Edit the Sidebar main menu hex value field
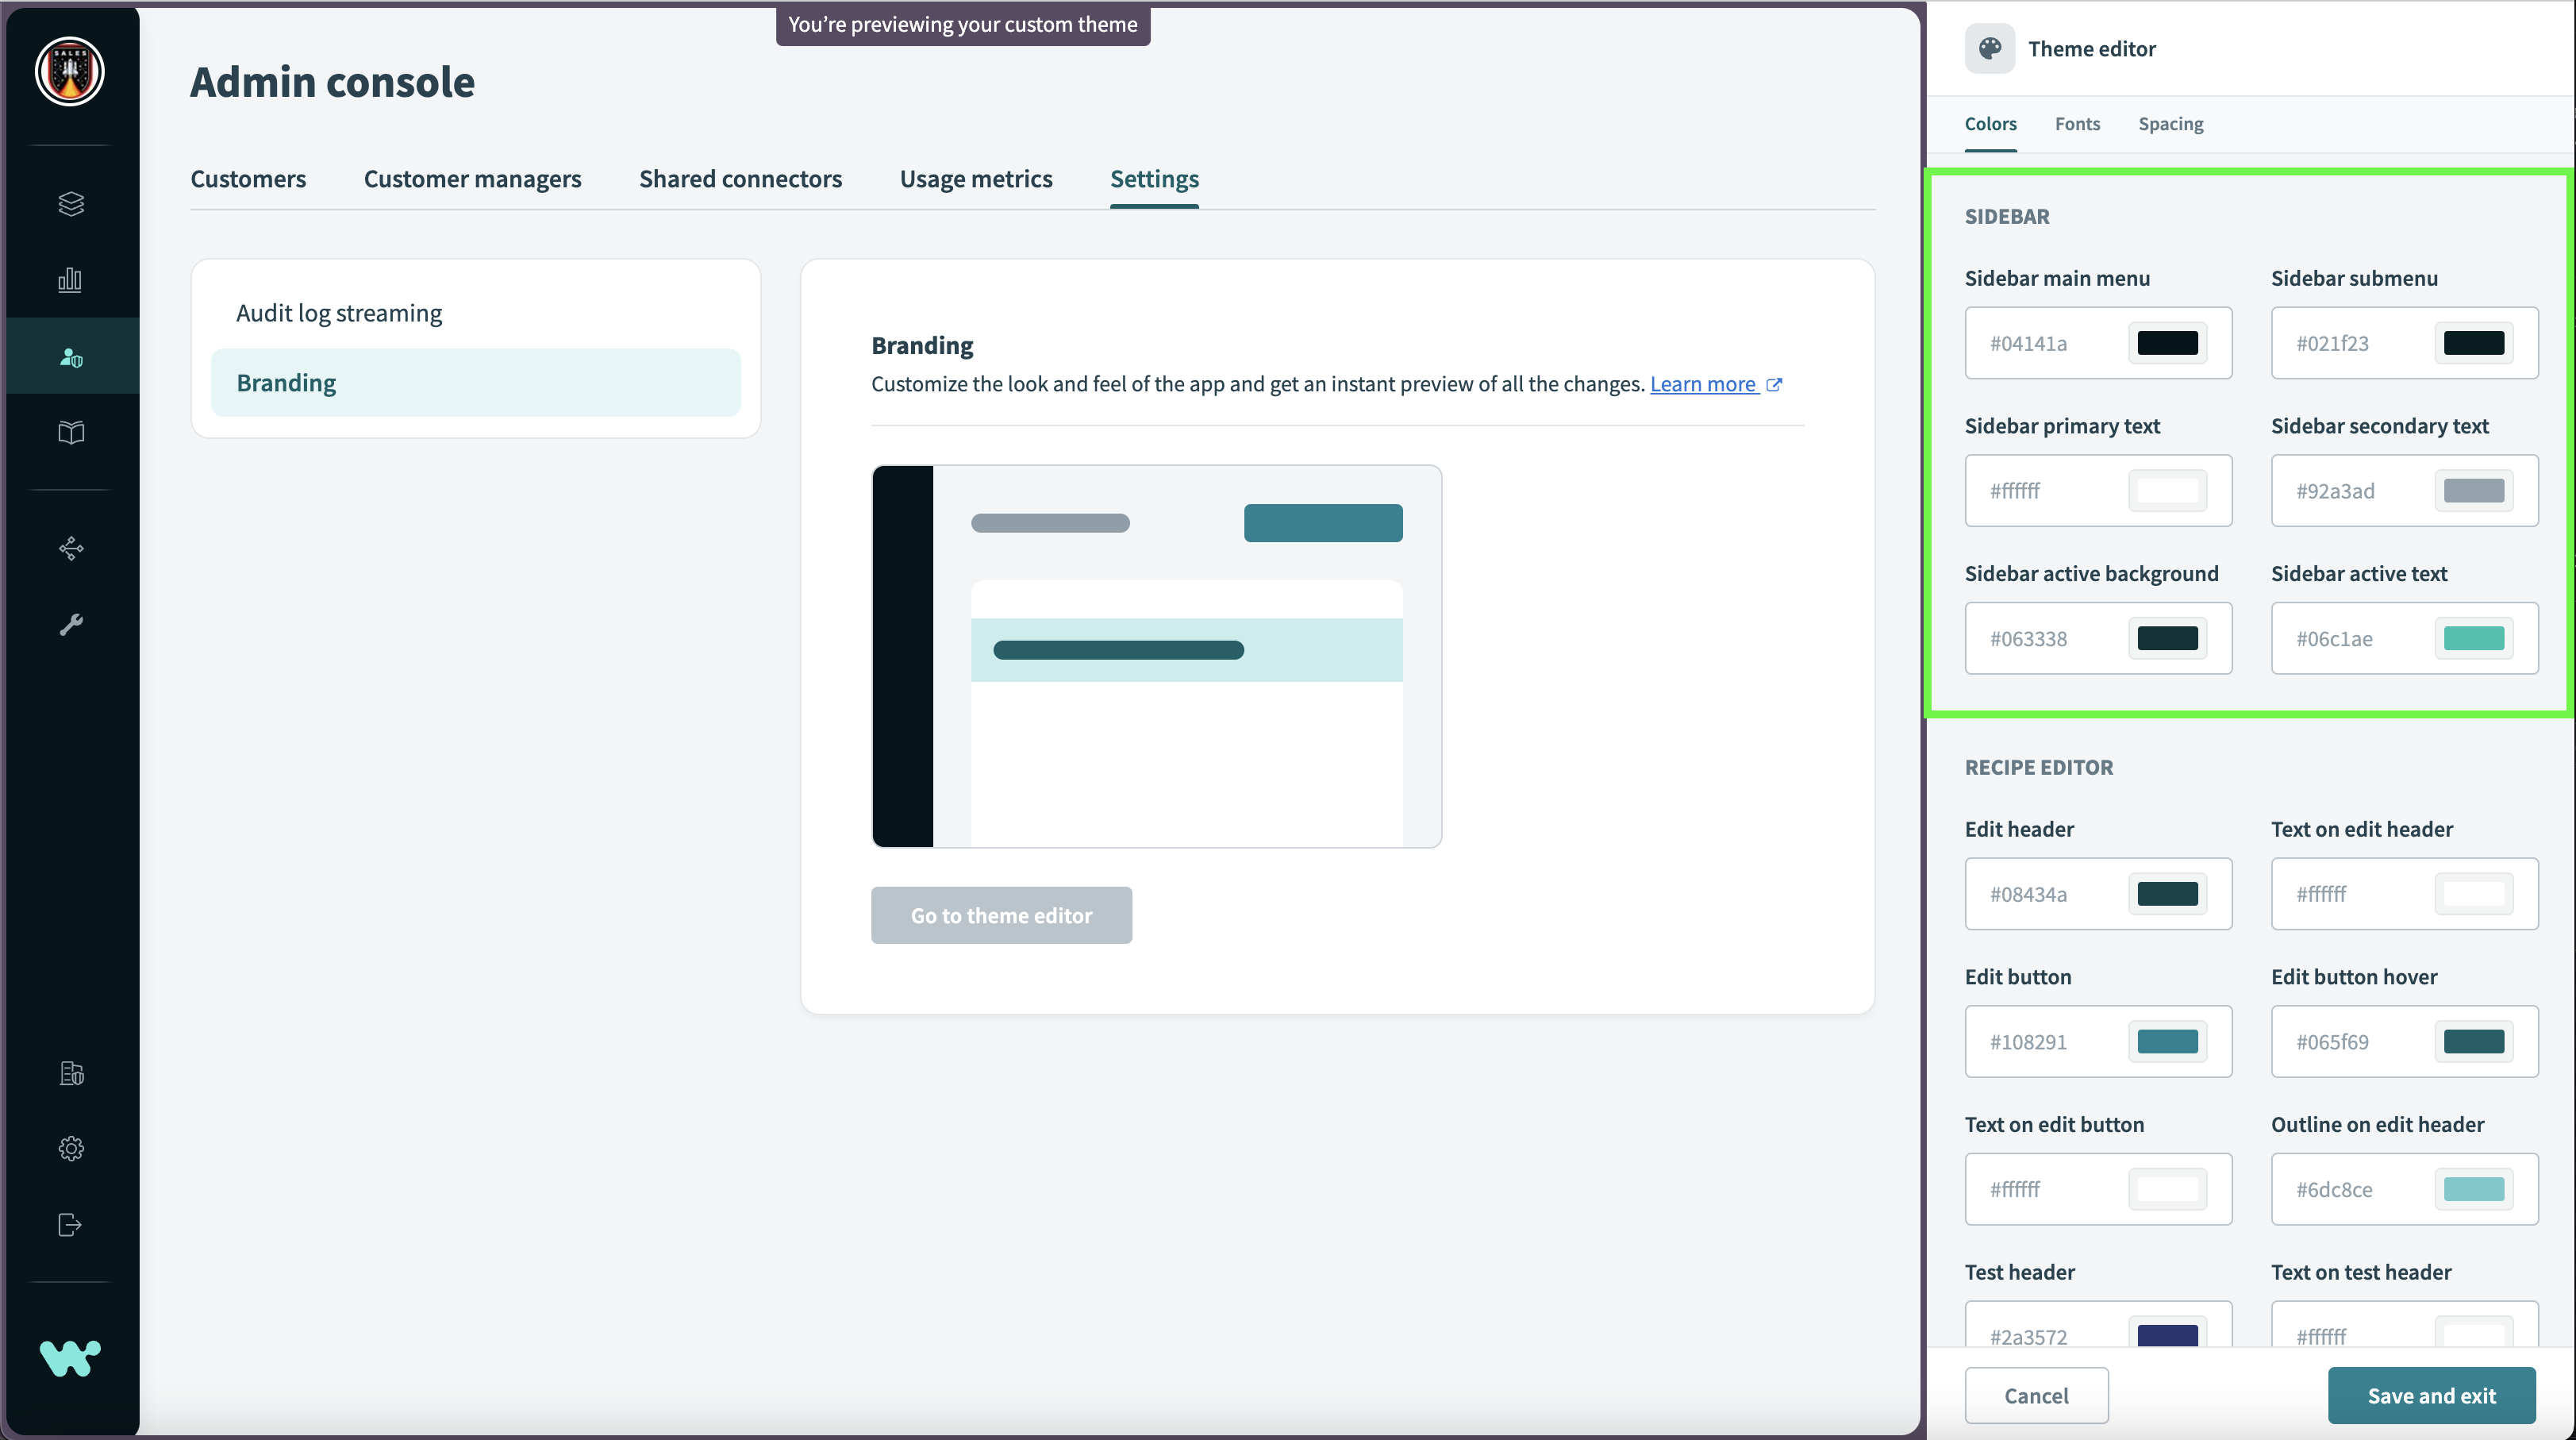 coord(2060,343)
